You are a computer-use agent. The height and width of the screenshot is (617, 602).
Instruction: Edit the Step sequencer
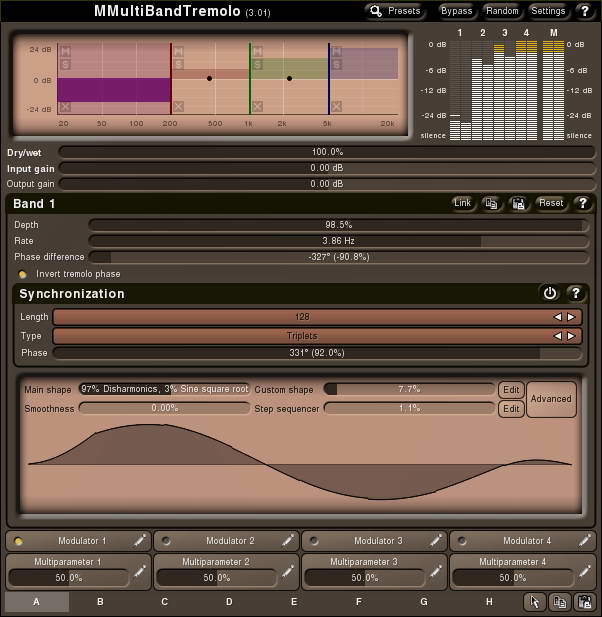pyautogui.click(x=511, y=409)
